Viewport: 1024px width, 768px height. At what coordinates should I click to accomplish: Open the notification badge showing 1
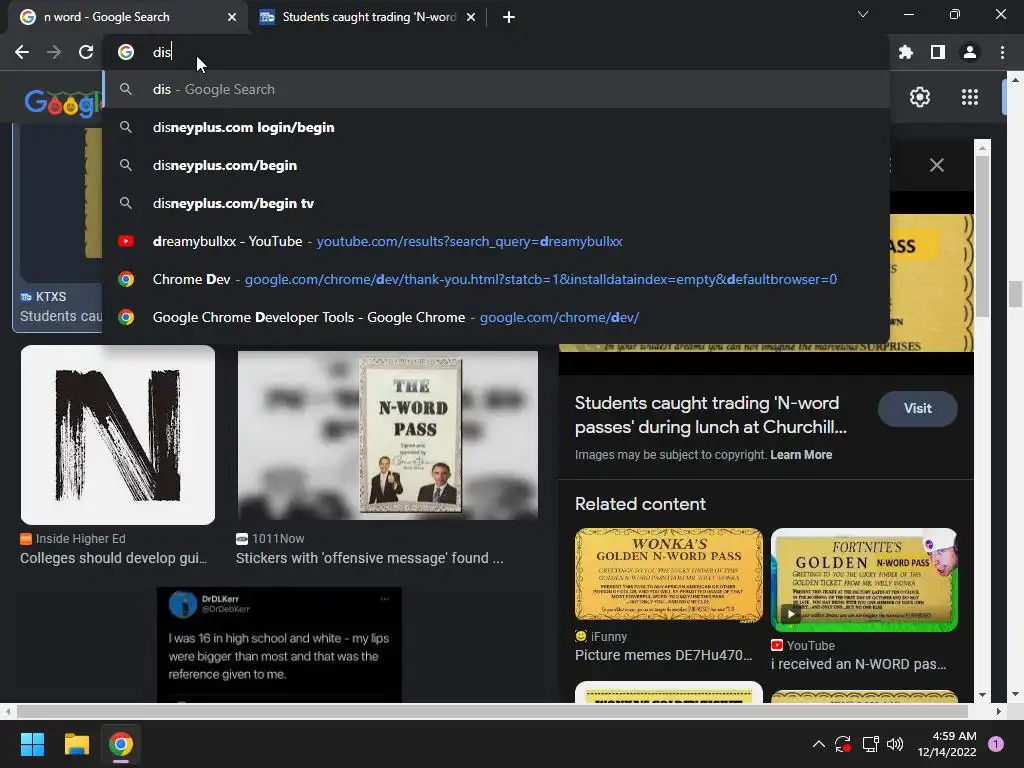tap(996, 744)
